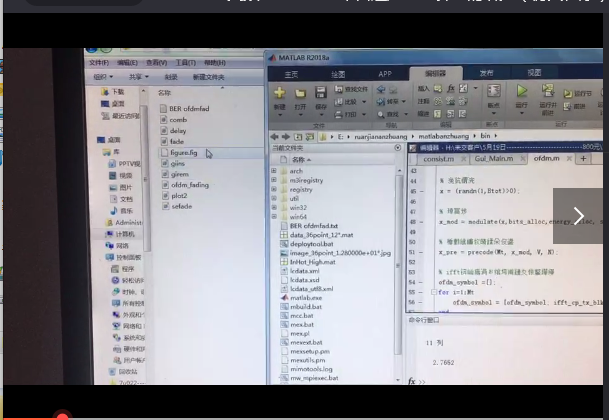Expand the arch folder in Current Folder
The image size is (609, 420).
coord(274,171)
